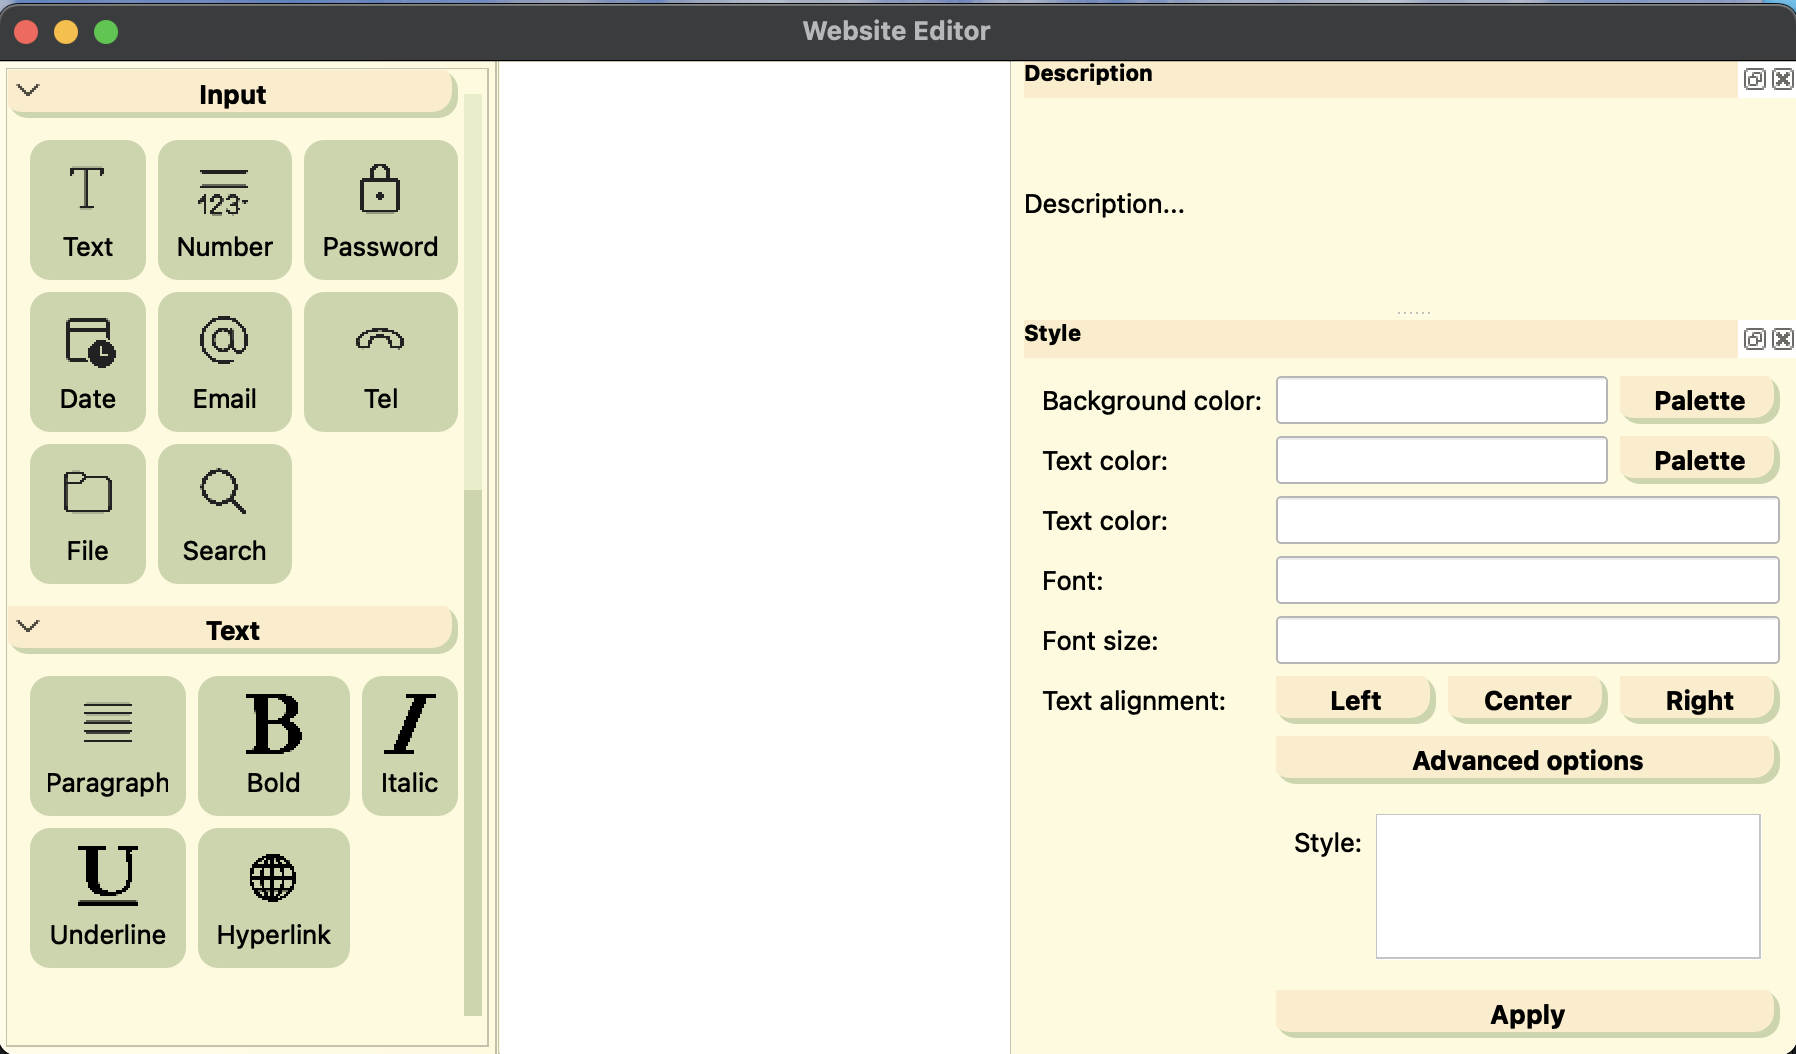
Task: Select the Email input element
Action: click(x=224, y=362)
